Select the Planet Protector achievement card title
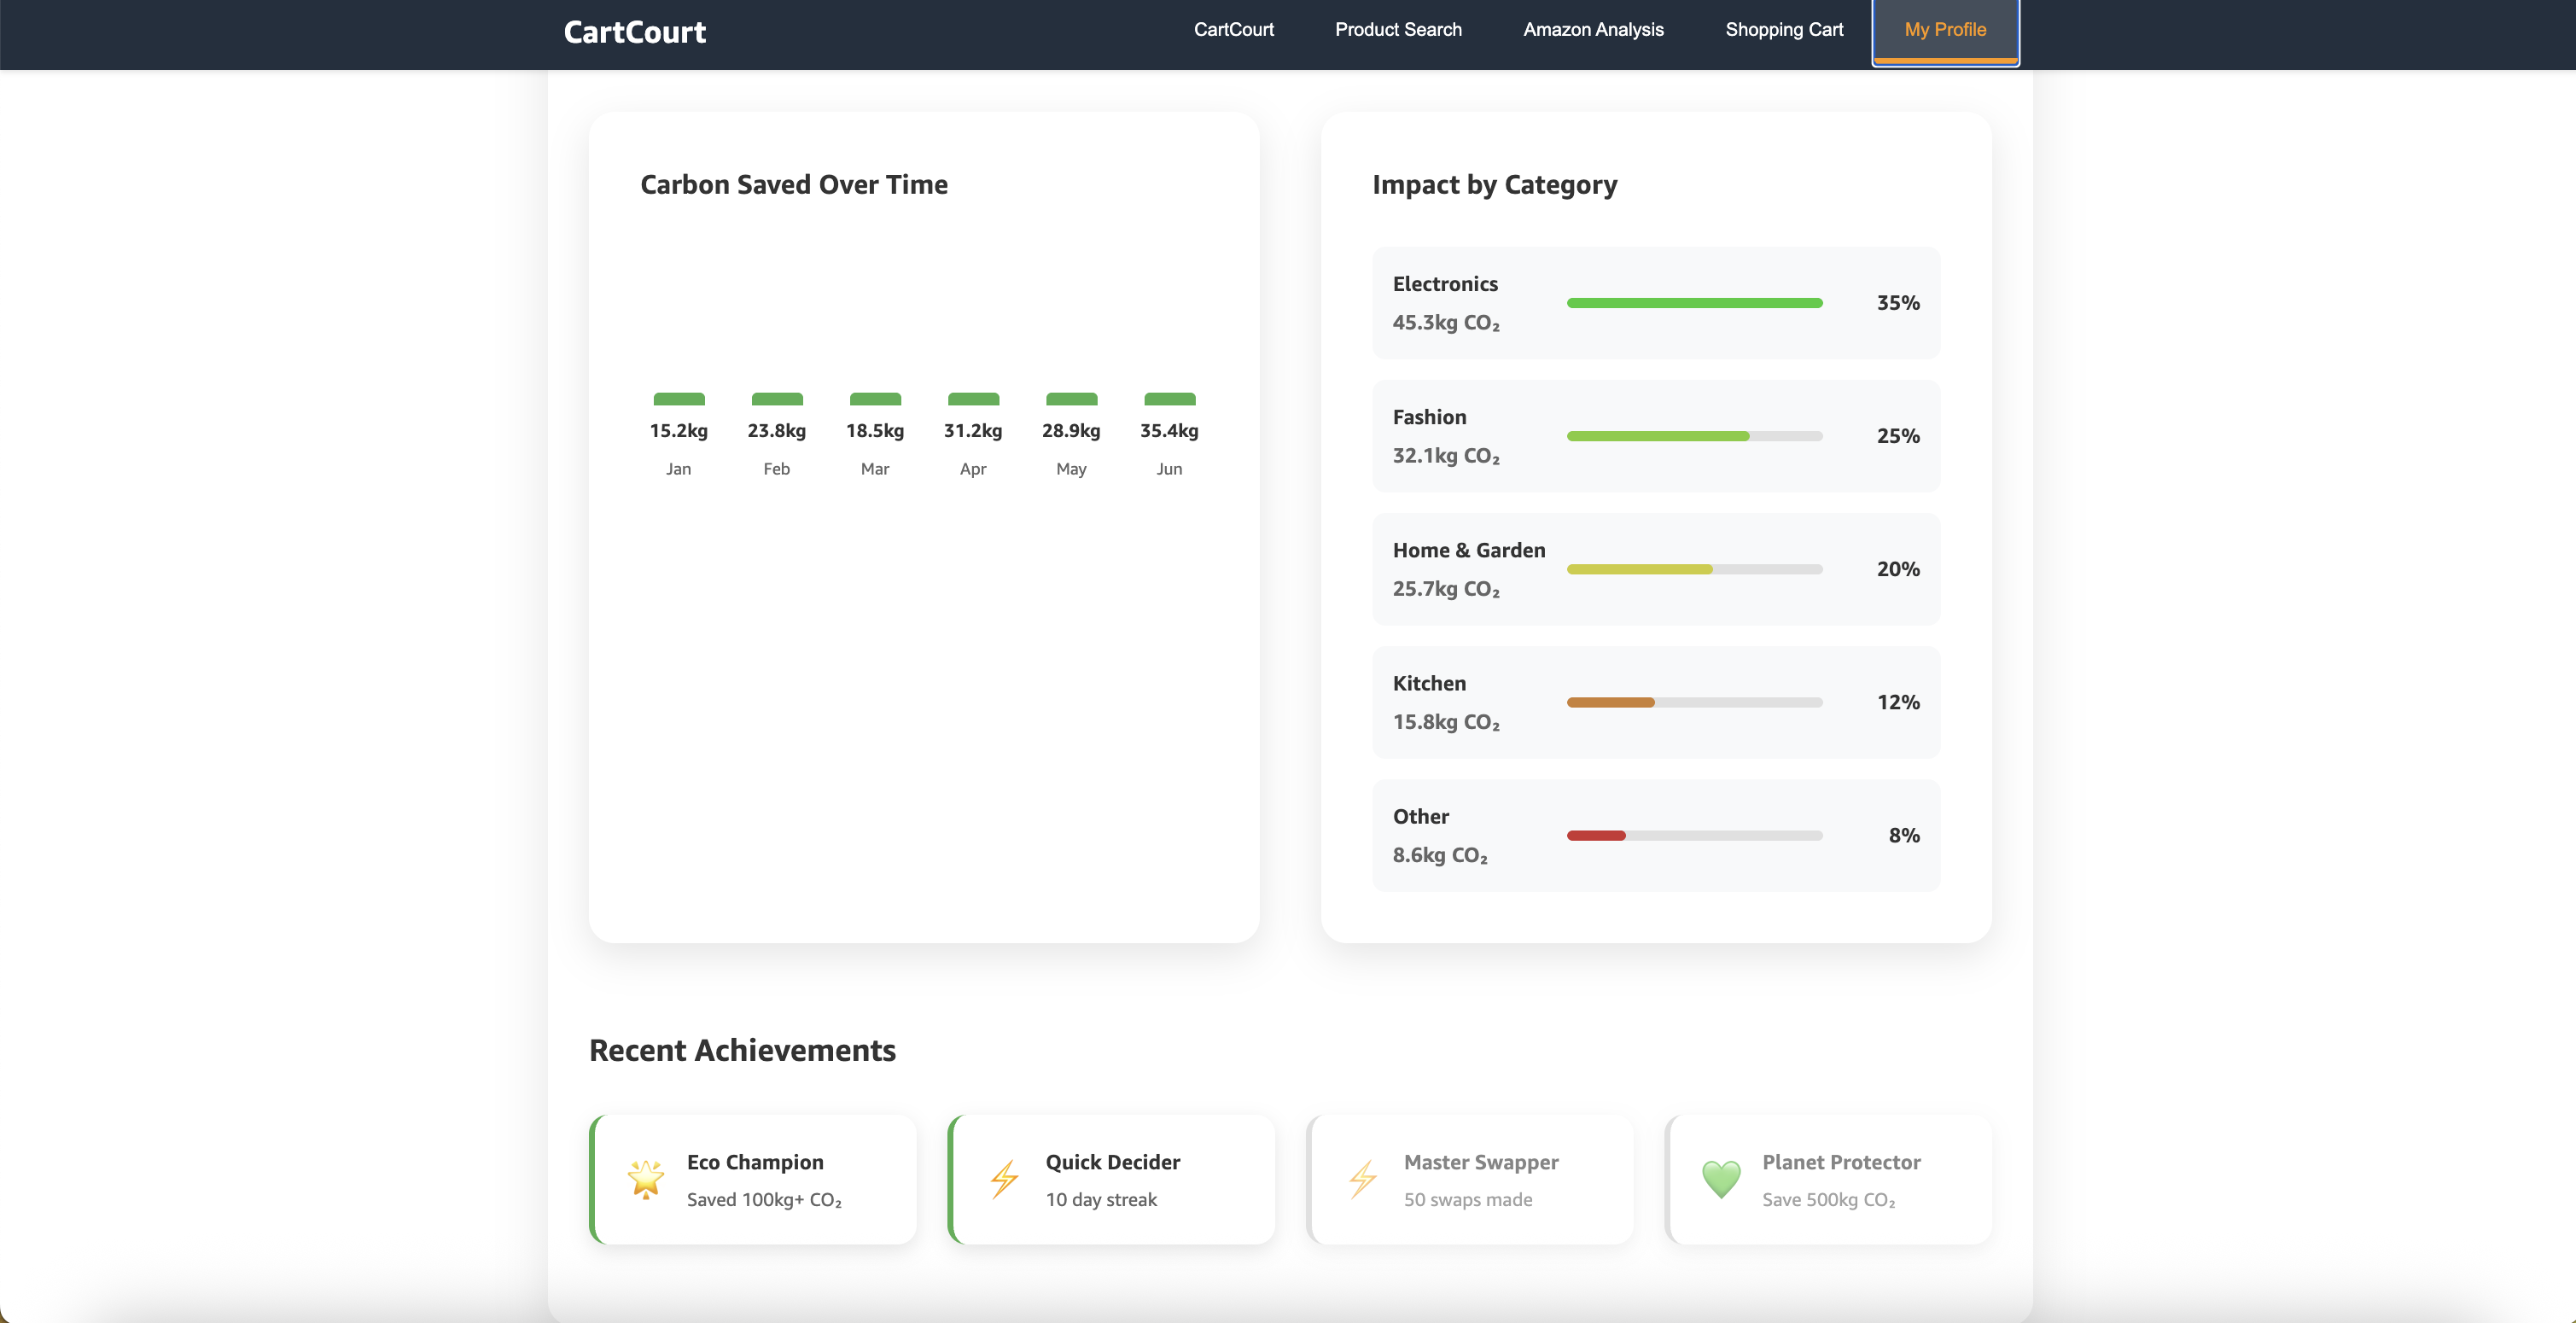2576x1323 pixels. [1841, 1162]
